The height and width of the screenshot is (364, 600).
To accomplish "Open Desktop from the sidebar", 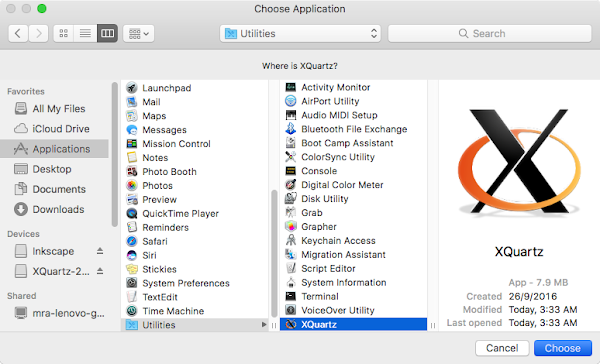I will (54, 169).
